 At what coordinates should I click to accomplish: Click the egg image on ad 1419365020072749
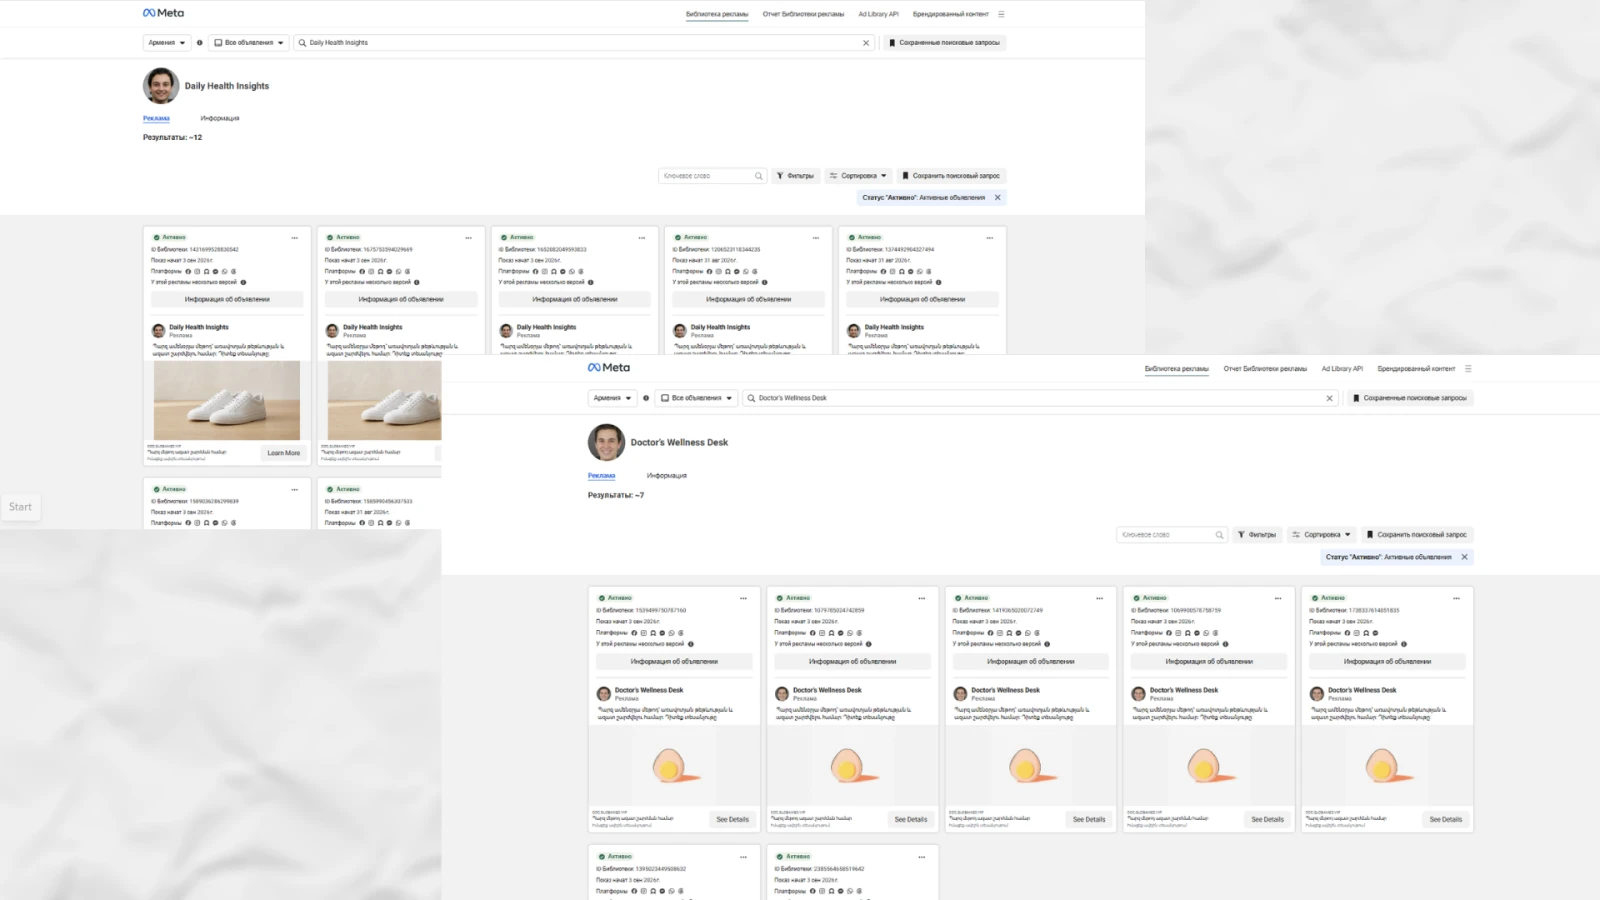pyautogui.click(x=1030, y=766)
